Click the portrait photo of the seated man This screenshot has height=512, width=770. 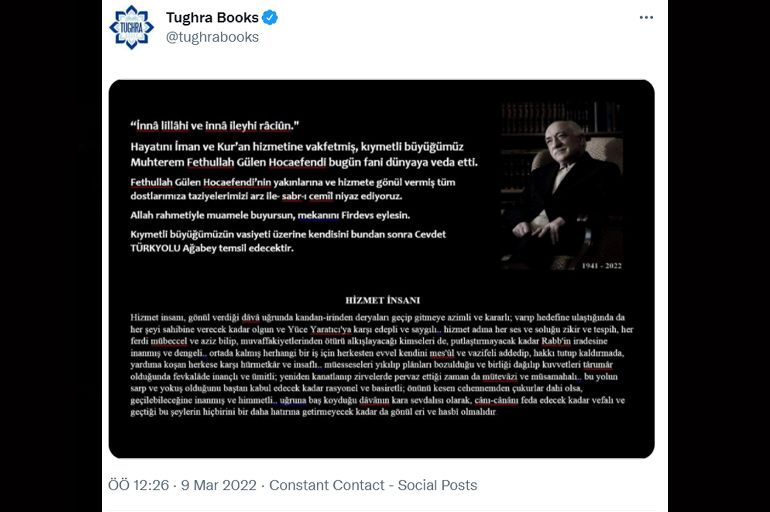point(562,187)
